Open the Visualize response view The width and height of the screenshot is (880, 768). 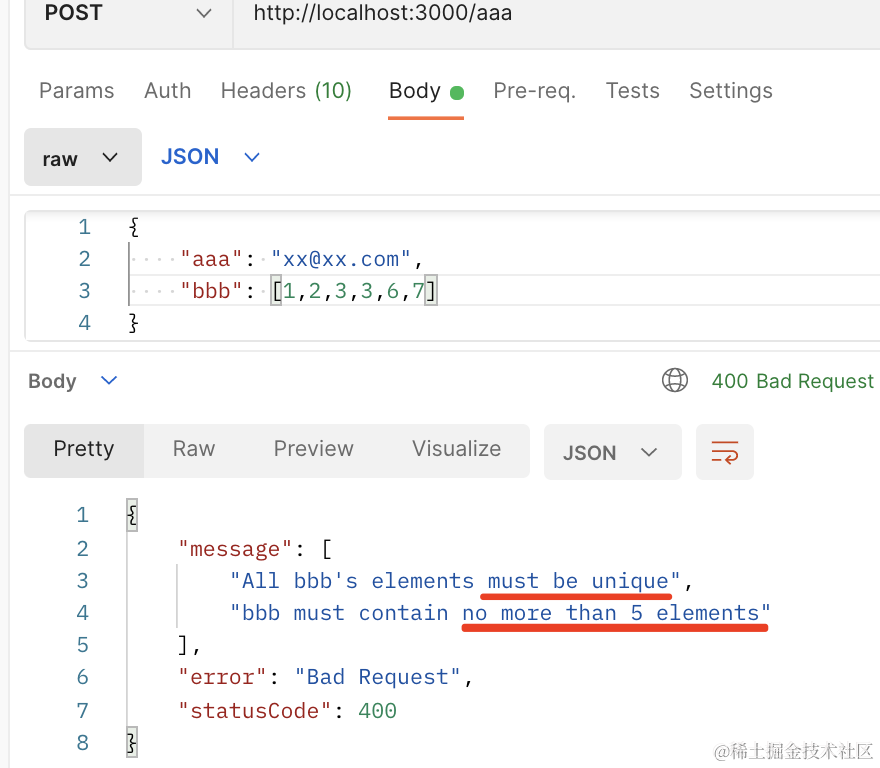pos(456,450)
